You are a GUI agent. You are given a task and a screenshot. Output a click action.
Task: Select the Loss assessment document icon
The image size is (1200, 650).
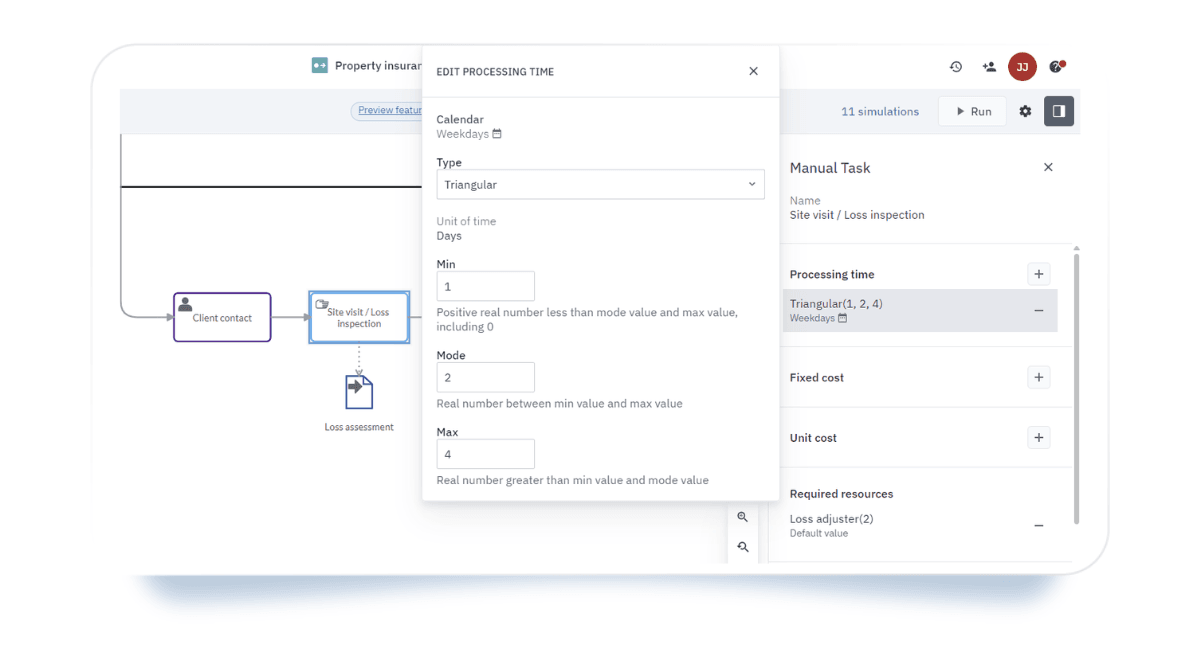359,392
